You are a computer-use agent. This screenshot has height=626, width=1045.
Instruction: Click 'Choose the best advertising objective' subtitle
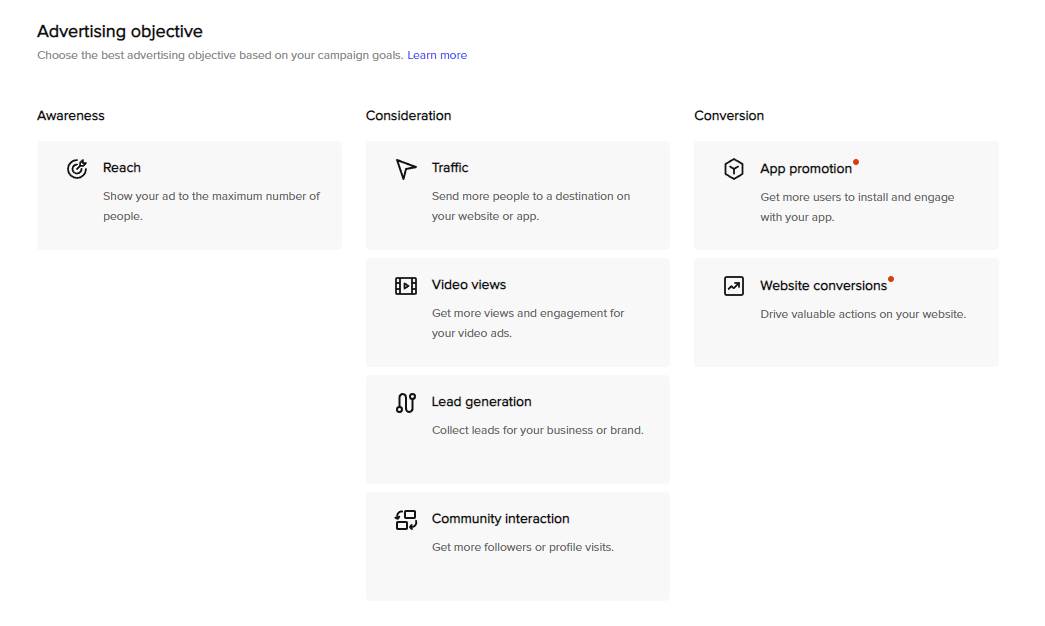point(220,55)
